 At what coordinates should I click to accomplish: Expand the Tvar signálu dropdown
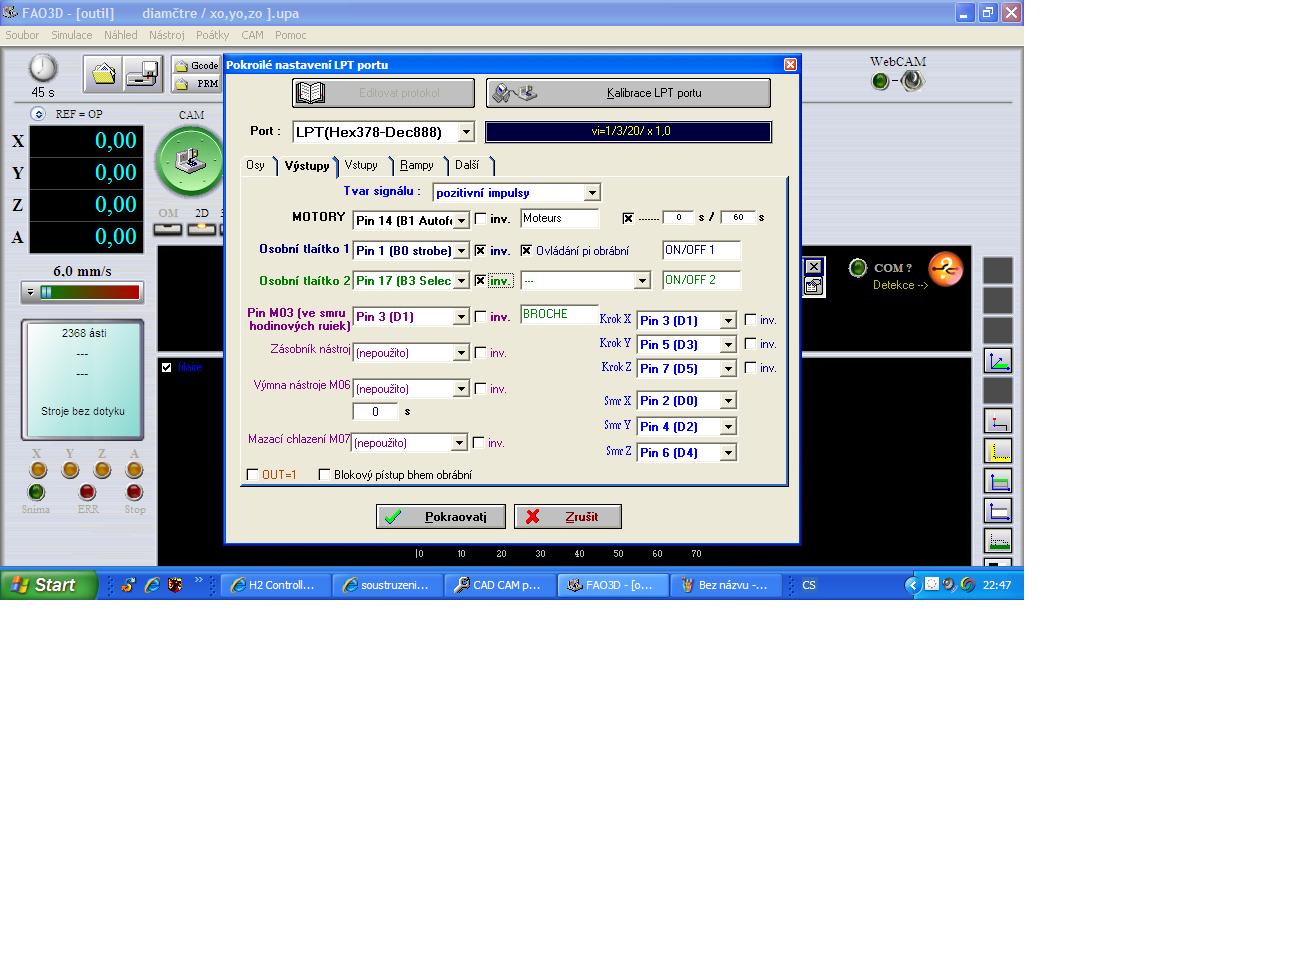pos(592,193)
